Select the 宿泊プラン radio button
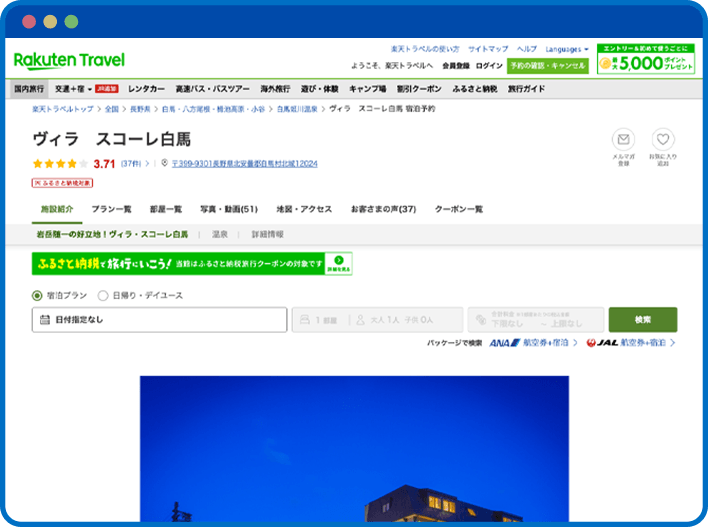This screenshot has width=708, height=527. tap(37, 296)
